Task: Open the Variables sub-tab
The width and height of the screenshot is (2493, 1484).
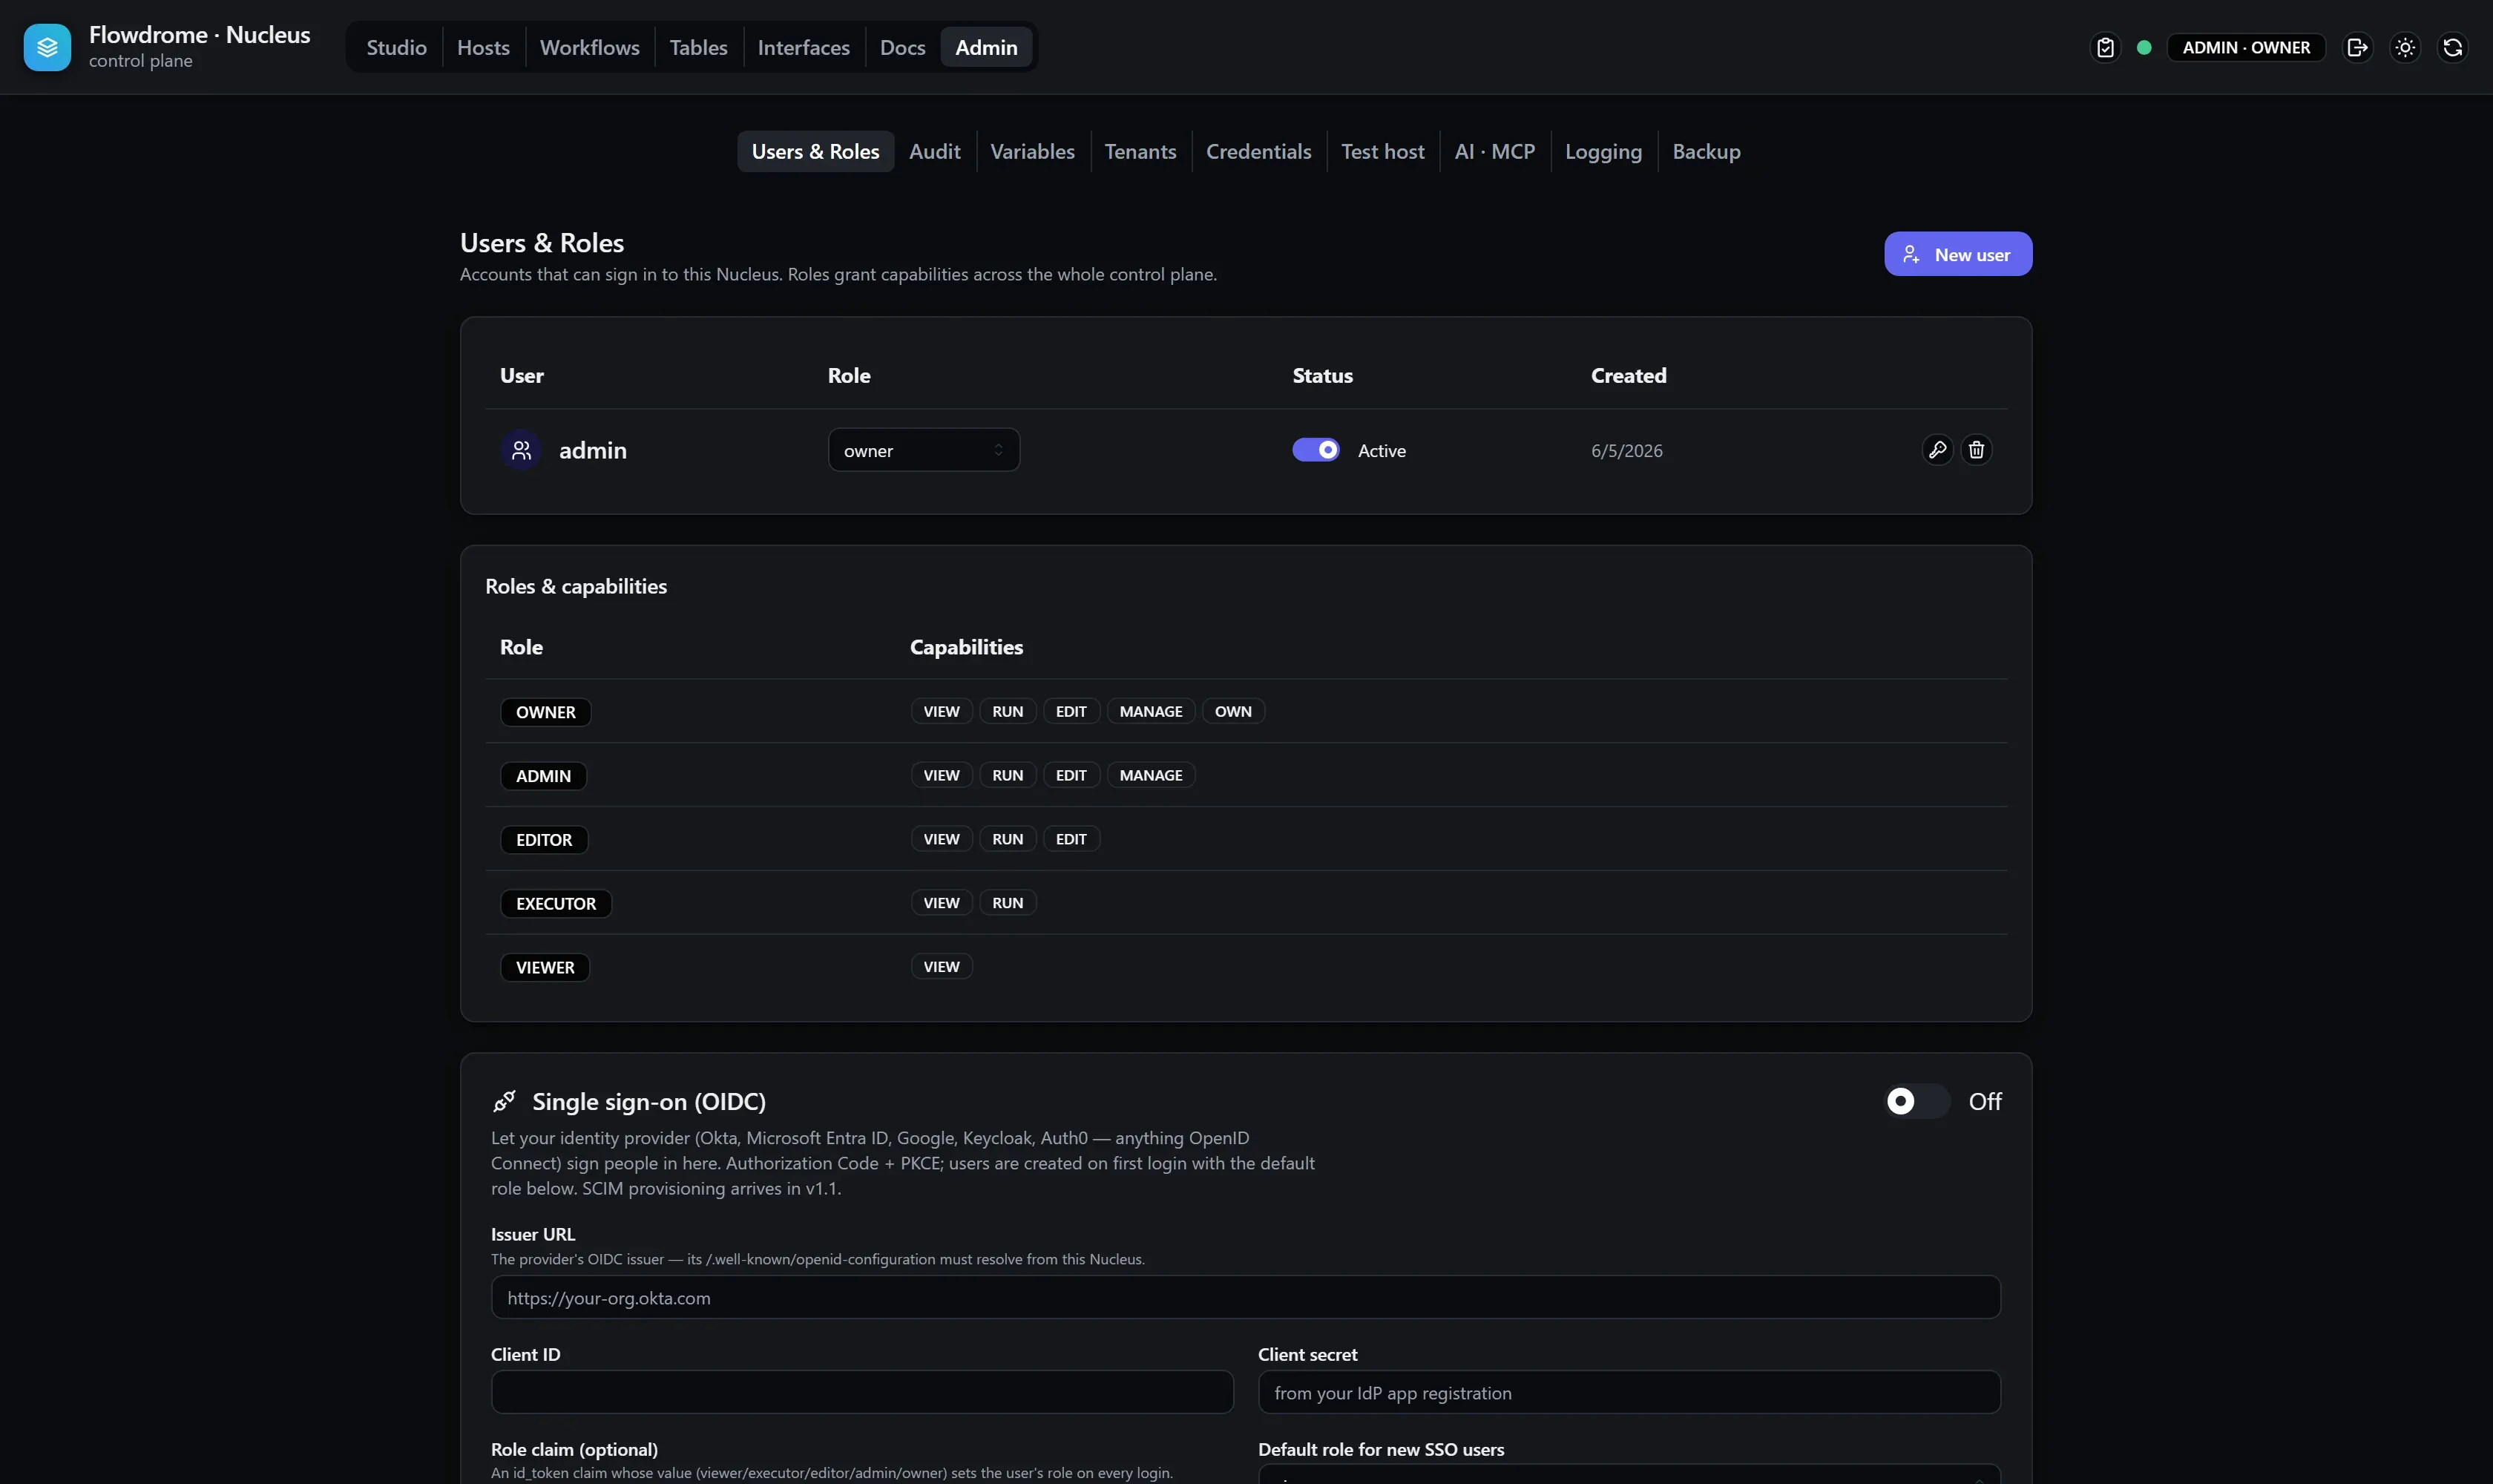Action: 1032,151
